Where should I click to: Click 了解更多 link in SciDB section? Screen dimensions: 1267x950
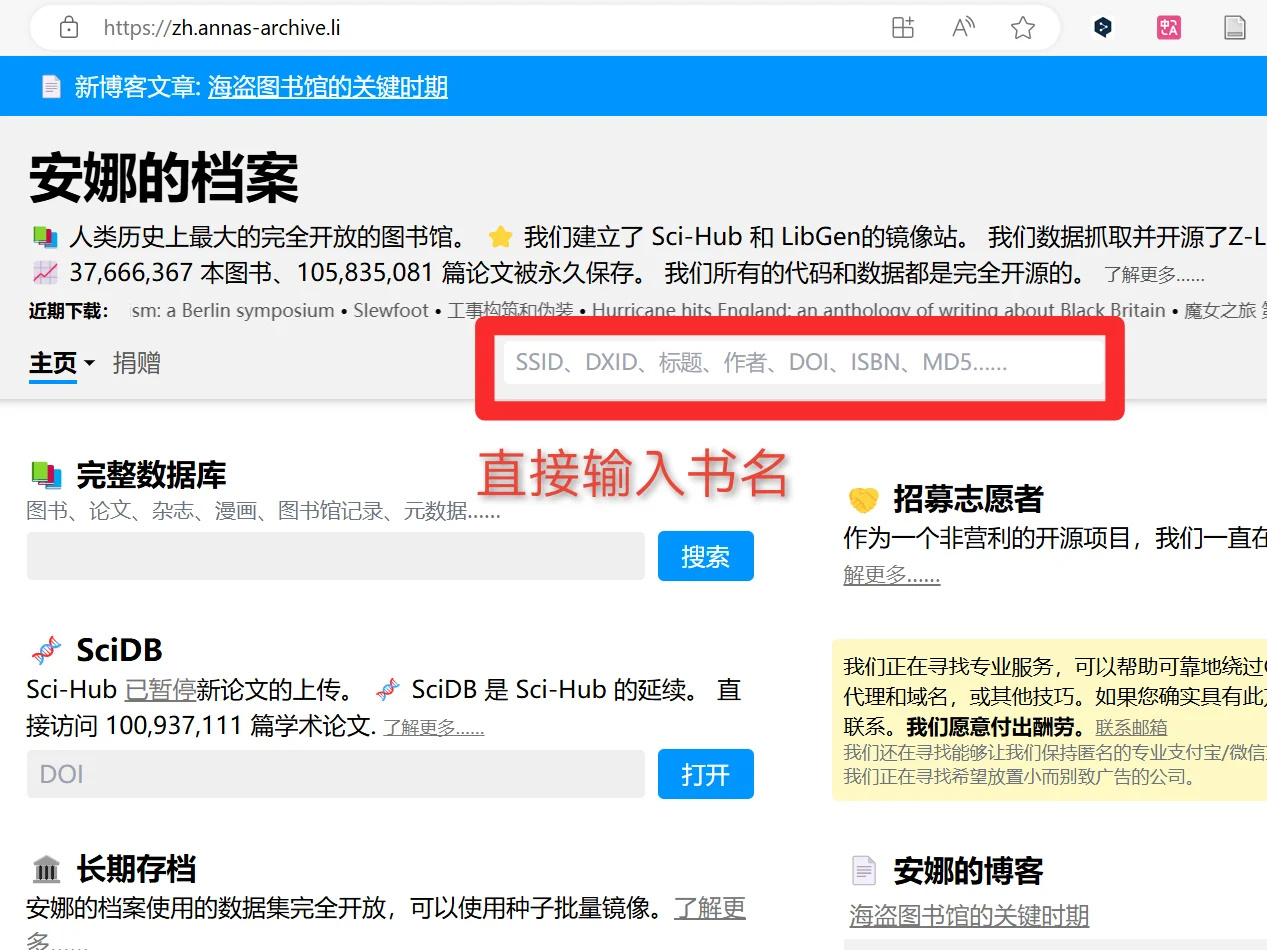(434, 728)
